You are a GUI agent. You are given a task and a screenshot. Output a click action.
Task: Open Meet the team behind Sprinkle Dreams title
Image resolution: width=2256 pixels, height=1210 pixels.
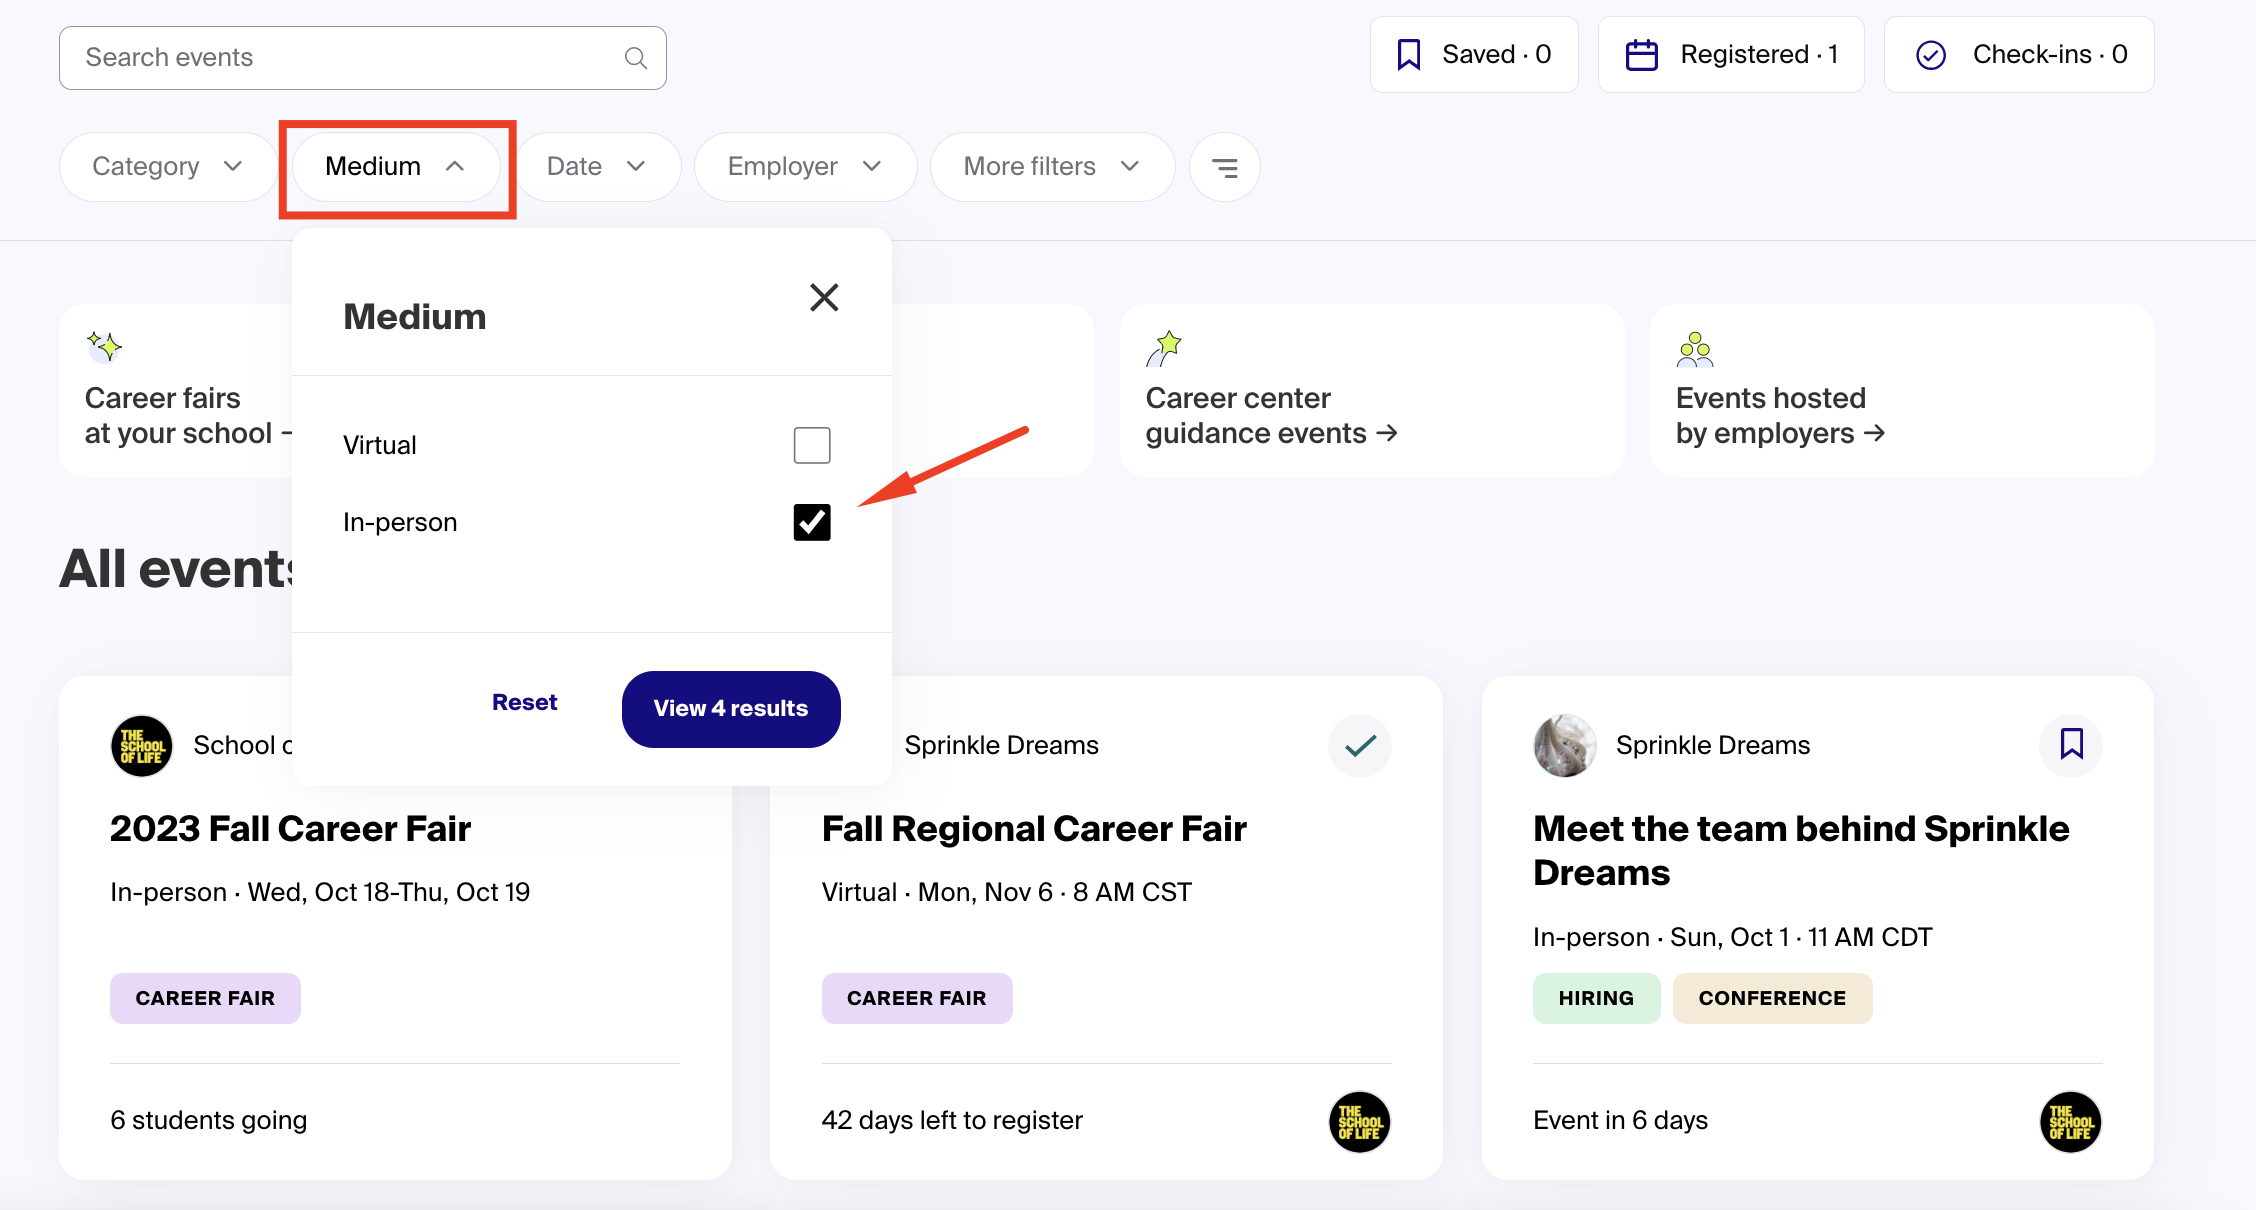click(x=1801, y=851)
